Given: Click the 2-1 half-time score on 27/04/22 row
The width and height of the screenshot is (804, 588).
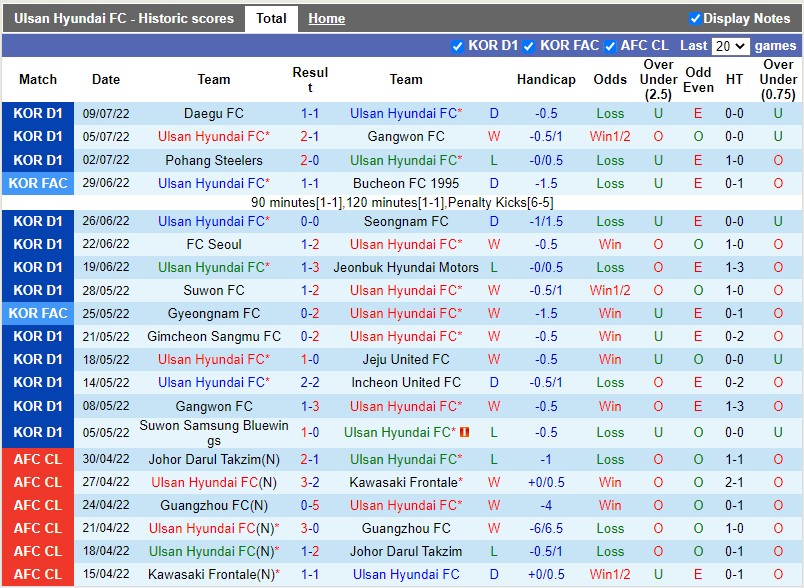Looking at the screenshot, I should click(734, 482).
